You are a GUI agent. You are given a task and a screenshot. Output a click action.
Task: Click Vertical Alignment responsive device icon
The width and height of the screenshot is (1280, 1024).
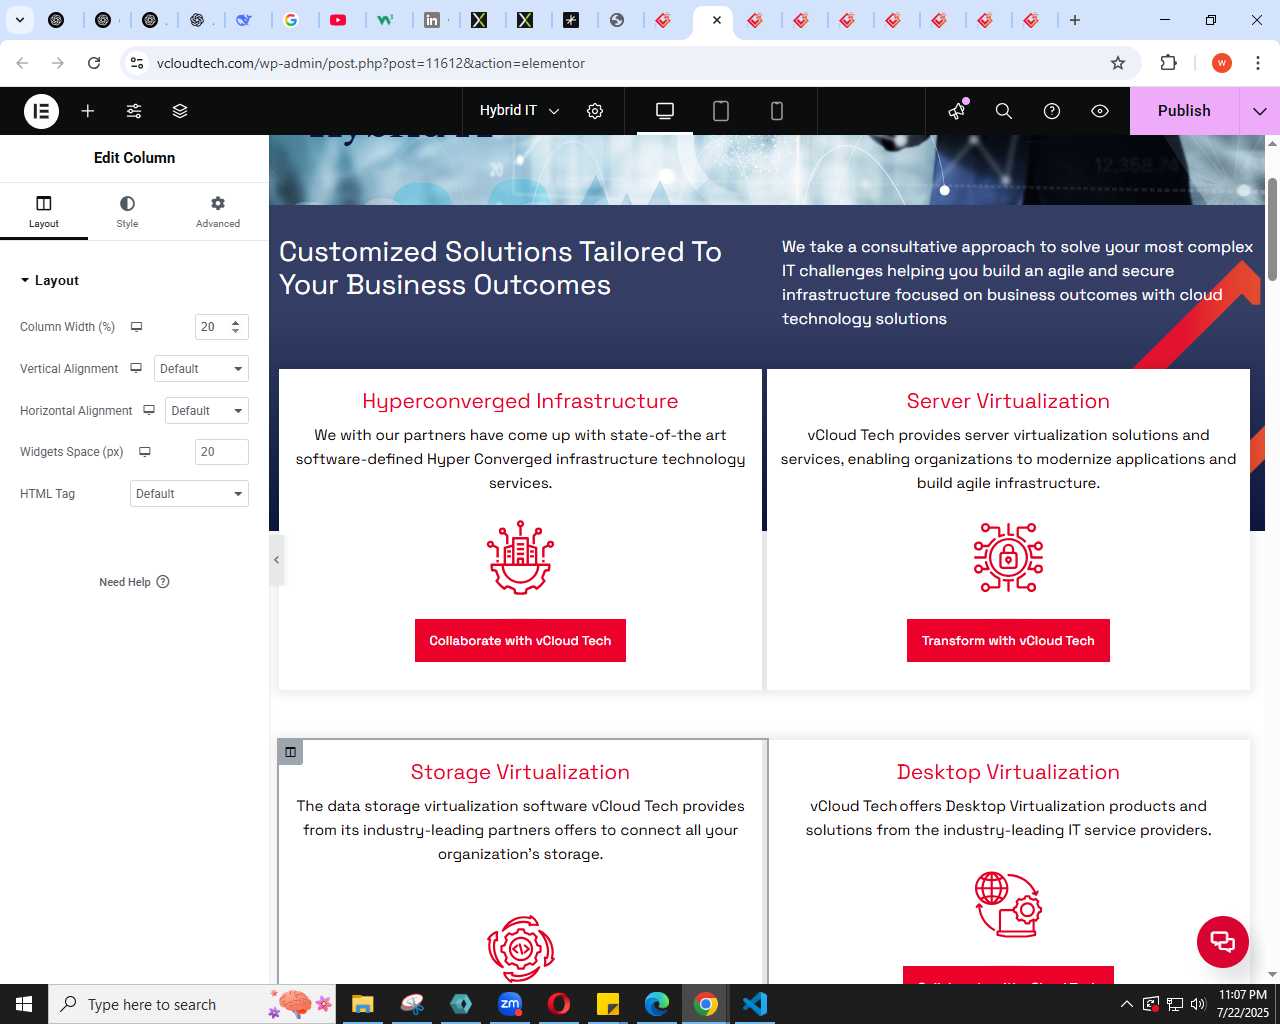(136, 369)
